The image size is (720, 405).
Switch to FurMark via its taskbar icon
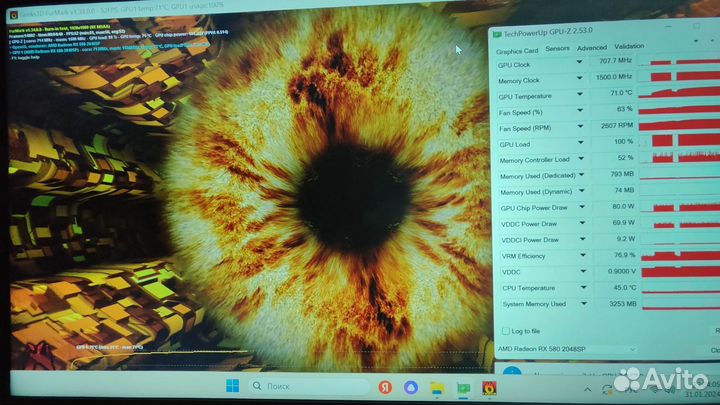490,388
